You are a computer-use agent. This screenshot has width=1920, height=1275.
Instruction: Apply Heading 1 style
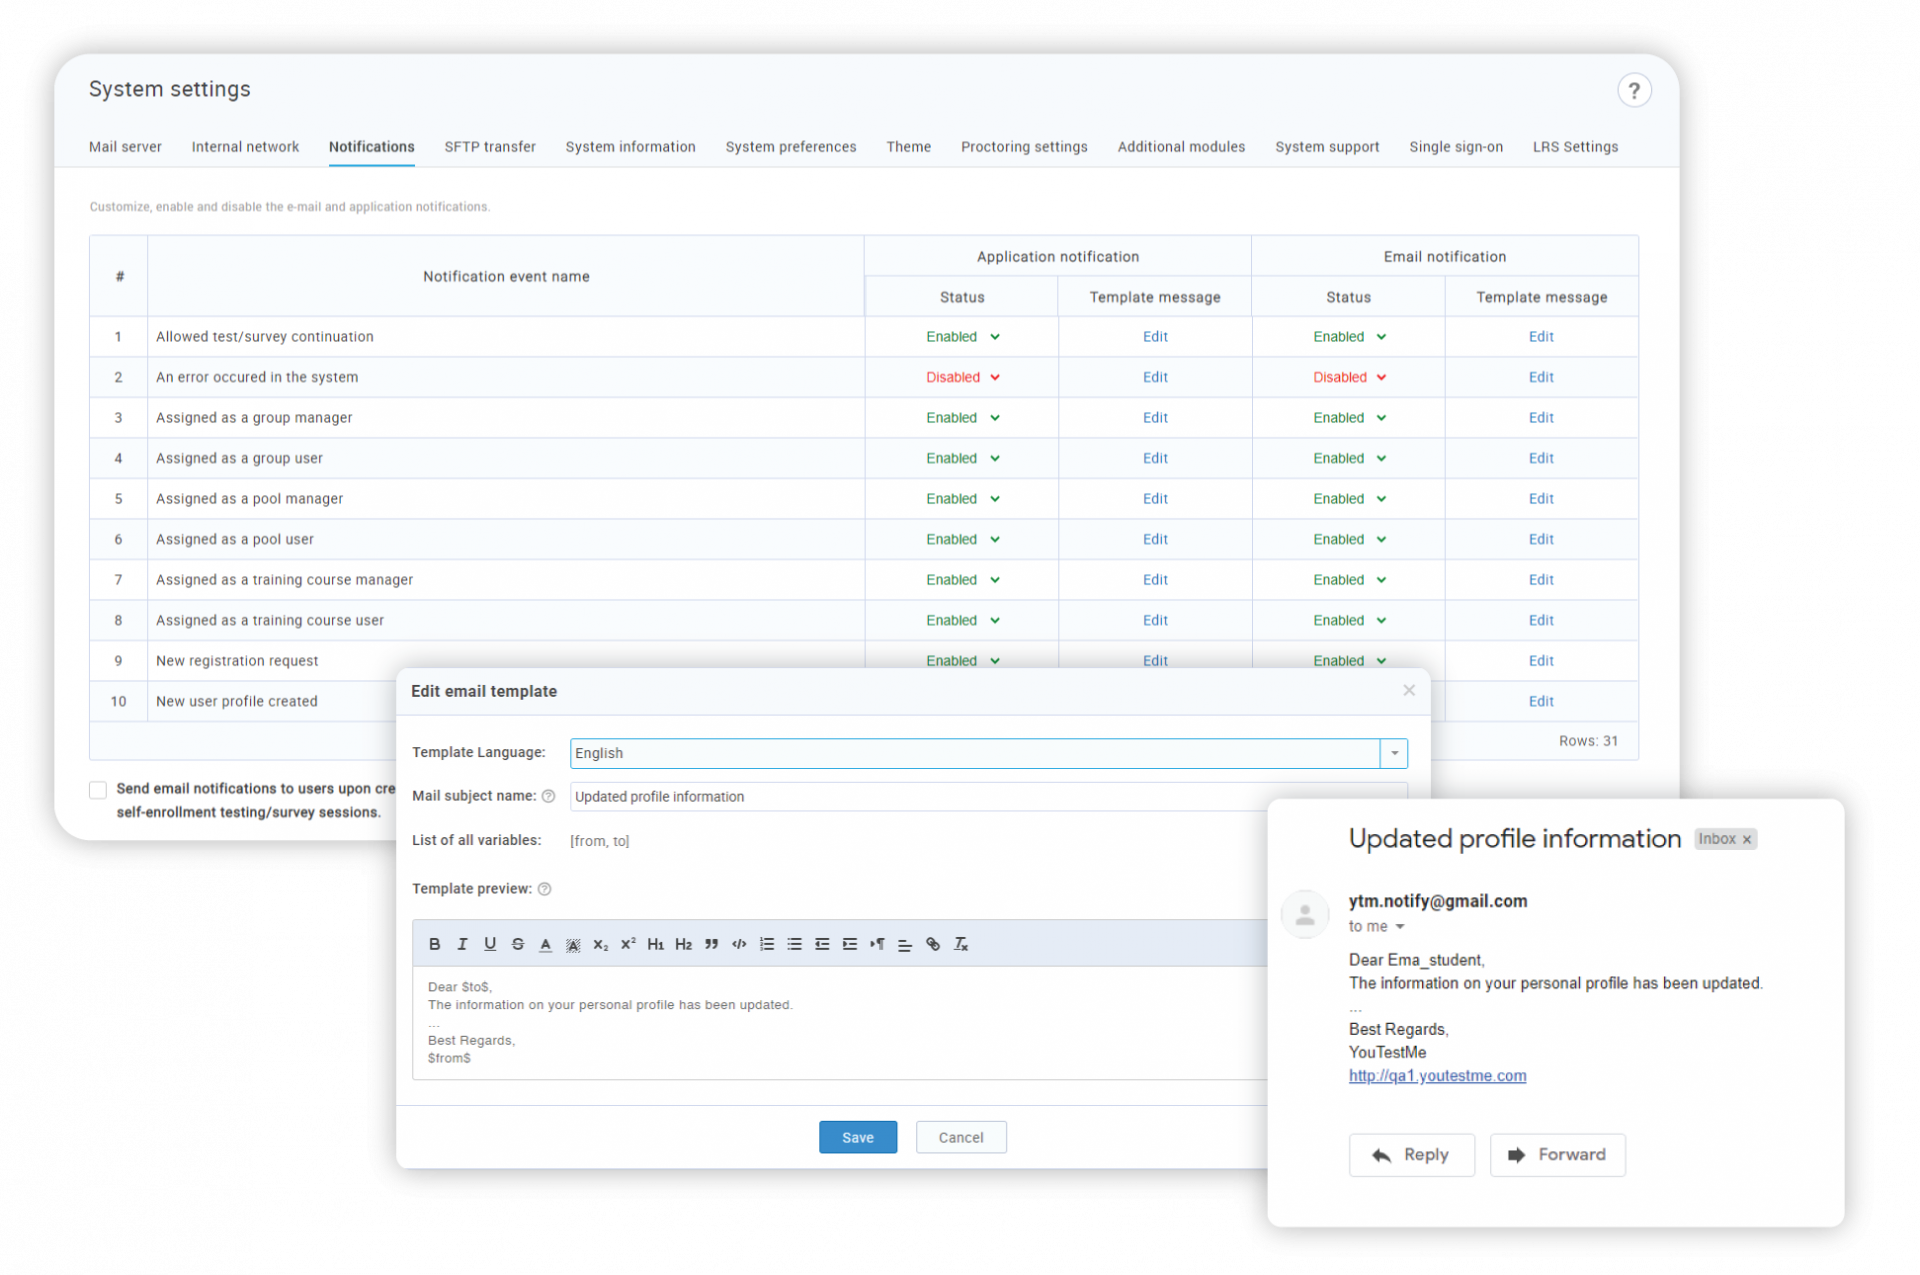click(x=656, y=944)
